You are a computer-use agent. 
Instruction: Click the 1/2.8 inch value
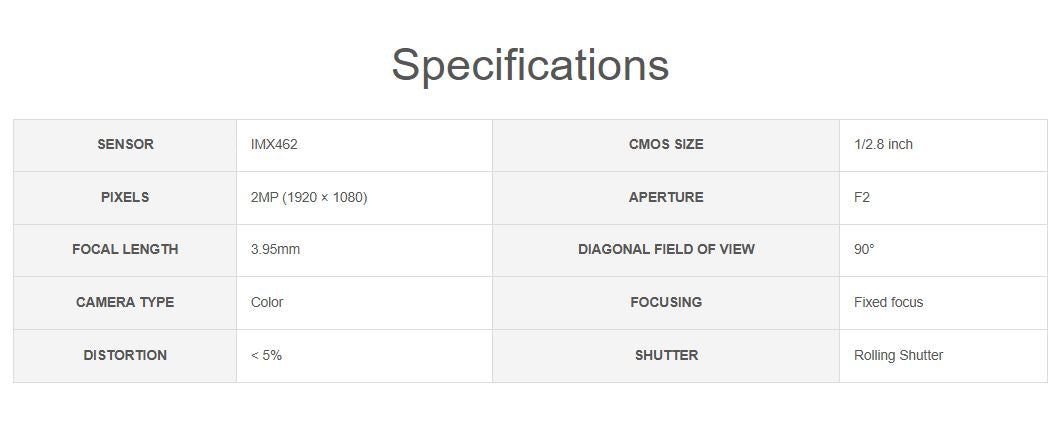click(x=883, y=145)
